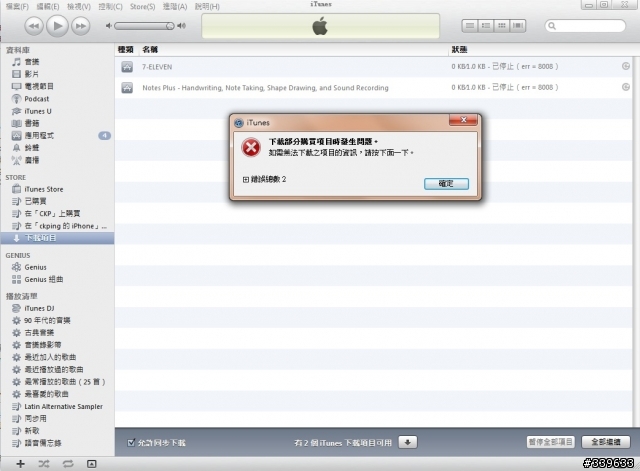Click the Next track button
This screenshot has height=471, width=640.
point(81,26)
